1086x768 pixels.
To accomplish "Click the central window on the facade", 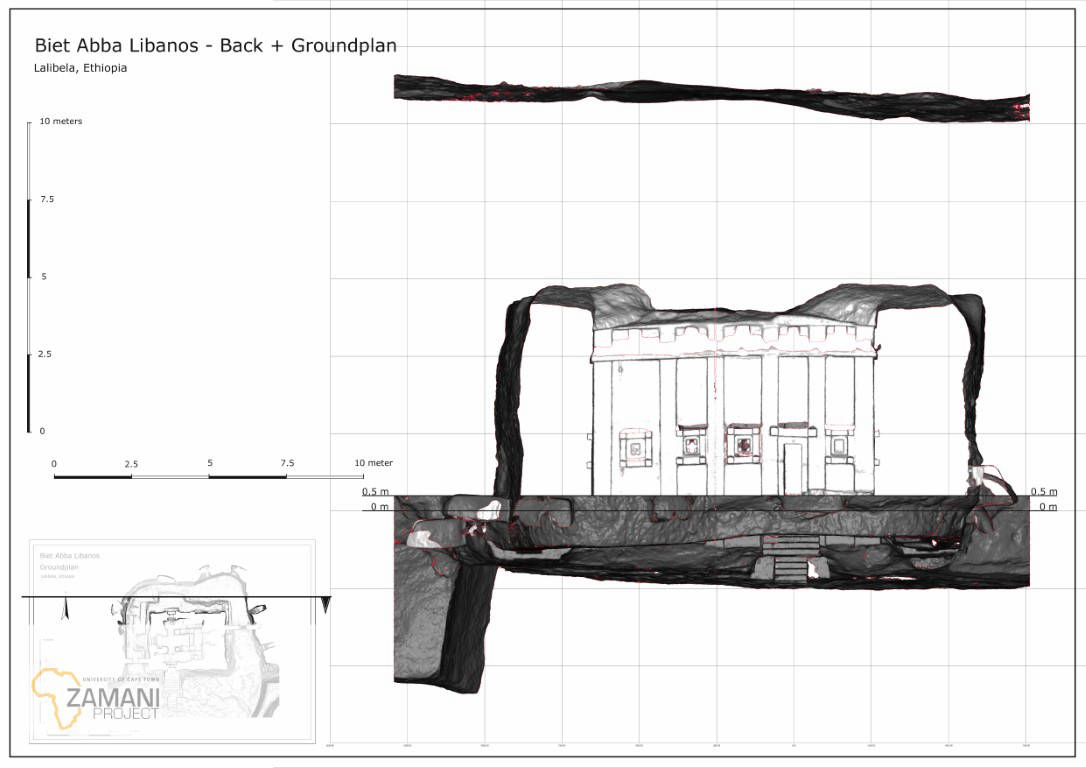I will [742, 444].
